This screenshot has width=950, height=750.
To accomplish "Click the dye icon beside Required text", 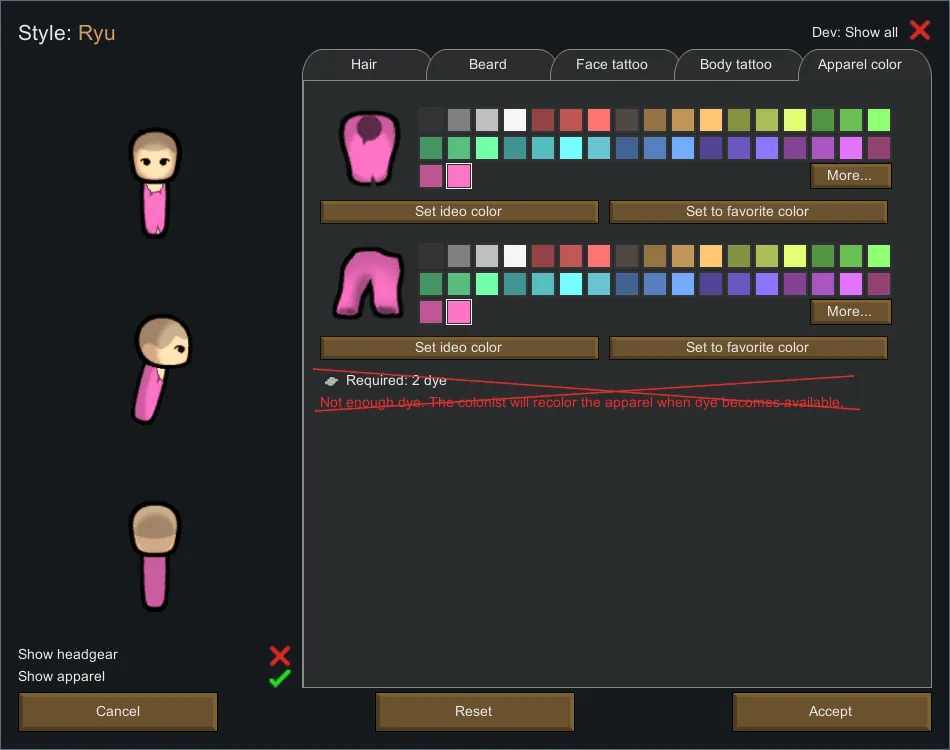I will pyautogui.click(x=331, y=381).
